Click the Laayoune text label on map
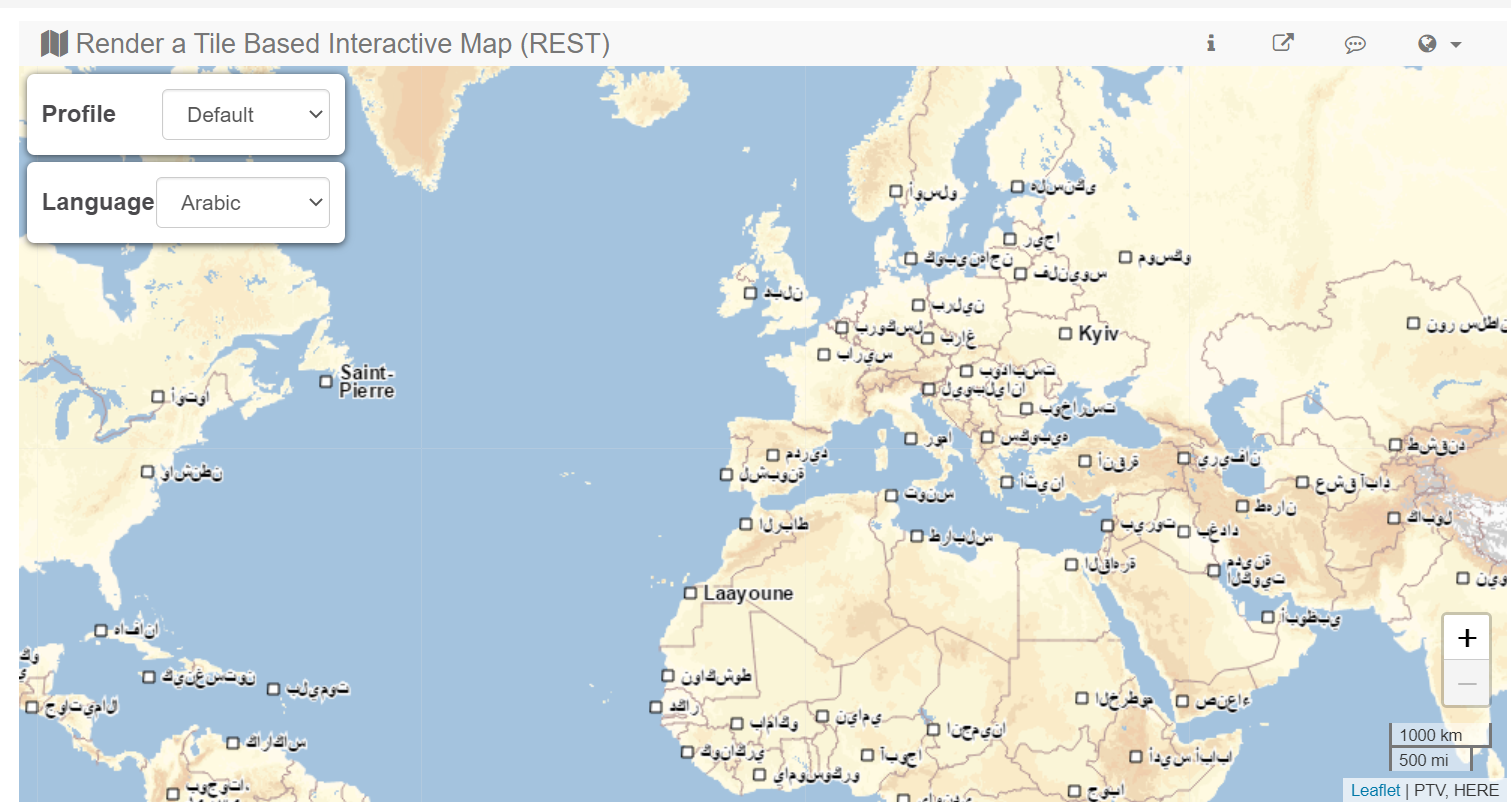The height and width of the screenshot is (804, 1511). [748, 593]
